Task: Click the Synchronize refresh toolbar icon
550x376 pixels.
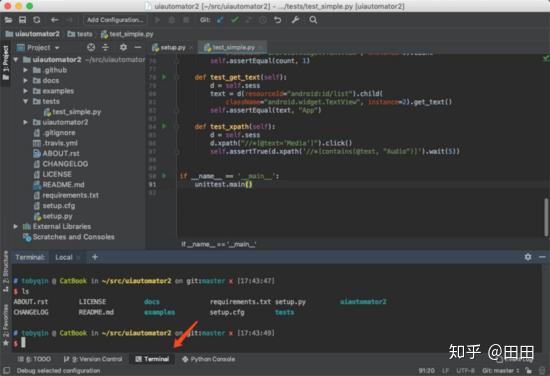Action: point(37,20)
